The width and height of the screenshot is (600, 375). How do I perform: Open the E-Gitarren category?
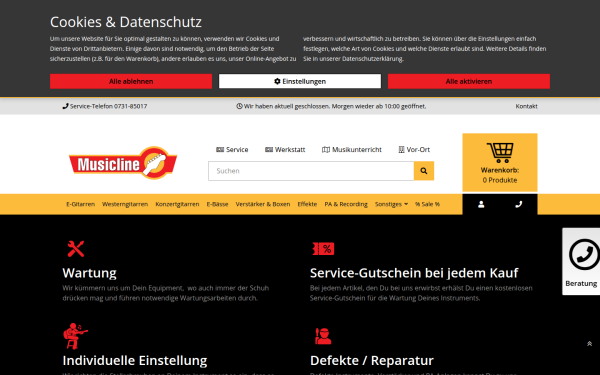coord(80,204)
